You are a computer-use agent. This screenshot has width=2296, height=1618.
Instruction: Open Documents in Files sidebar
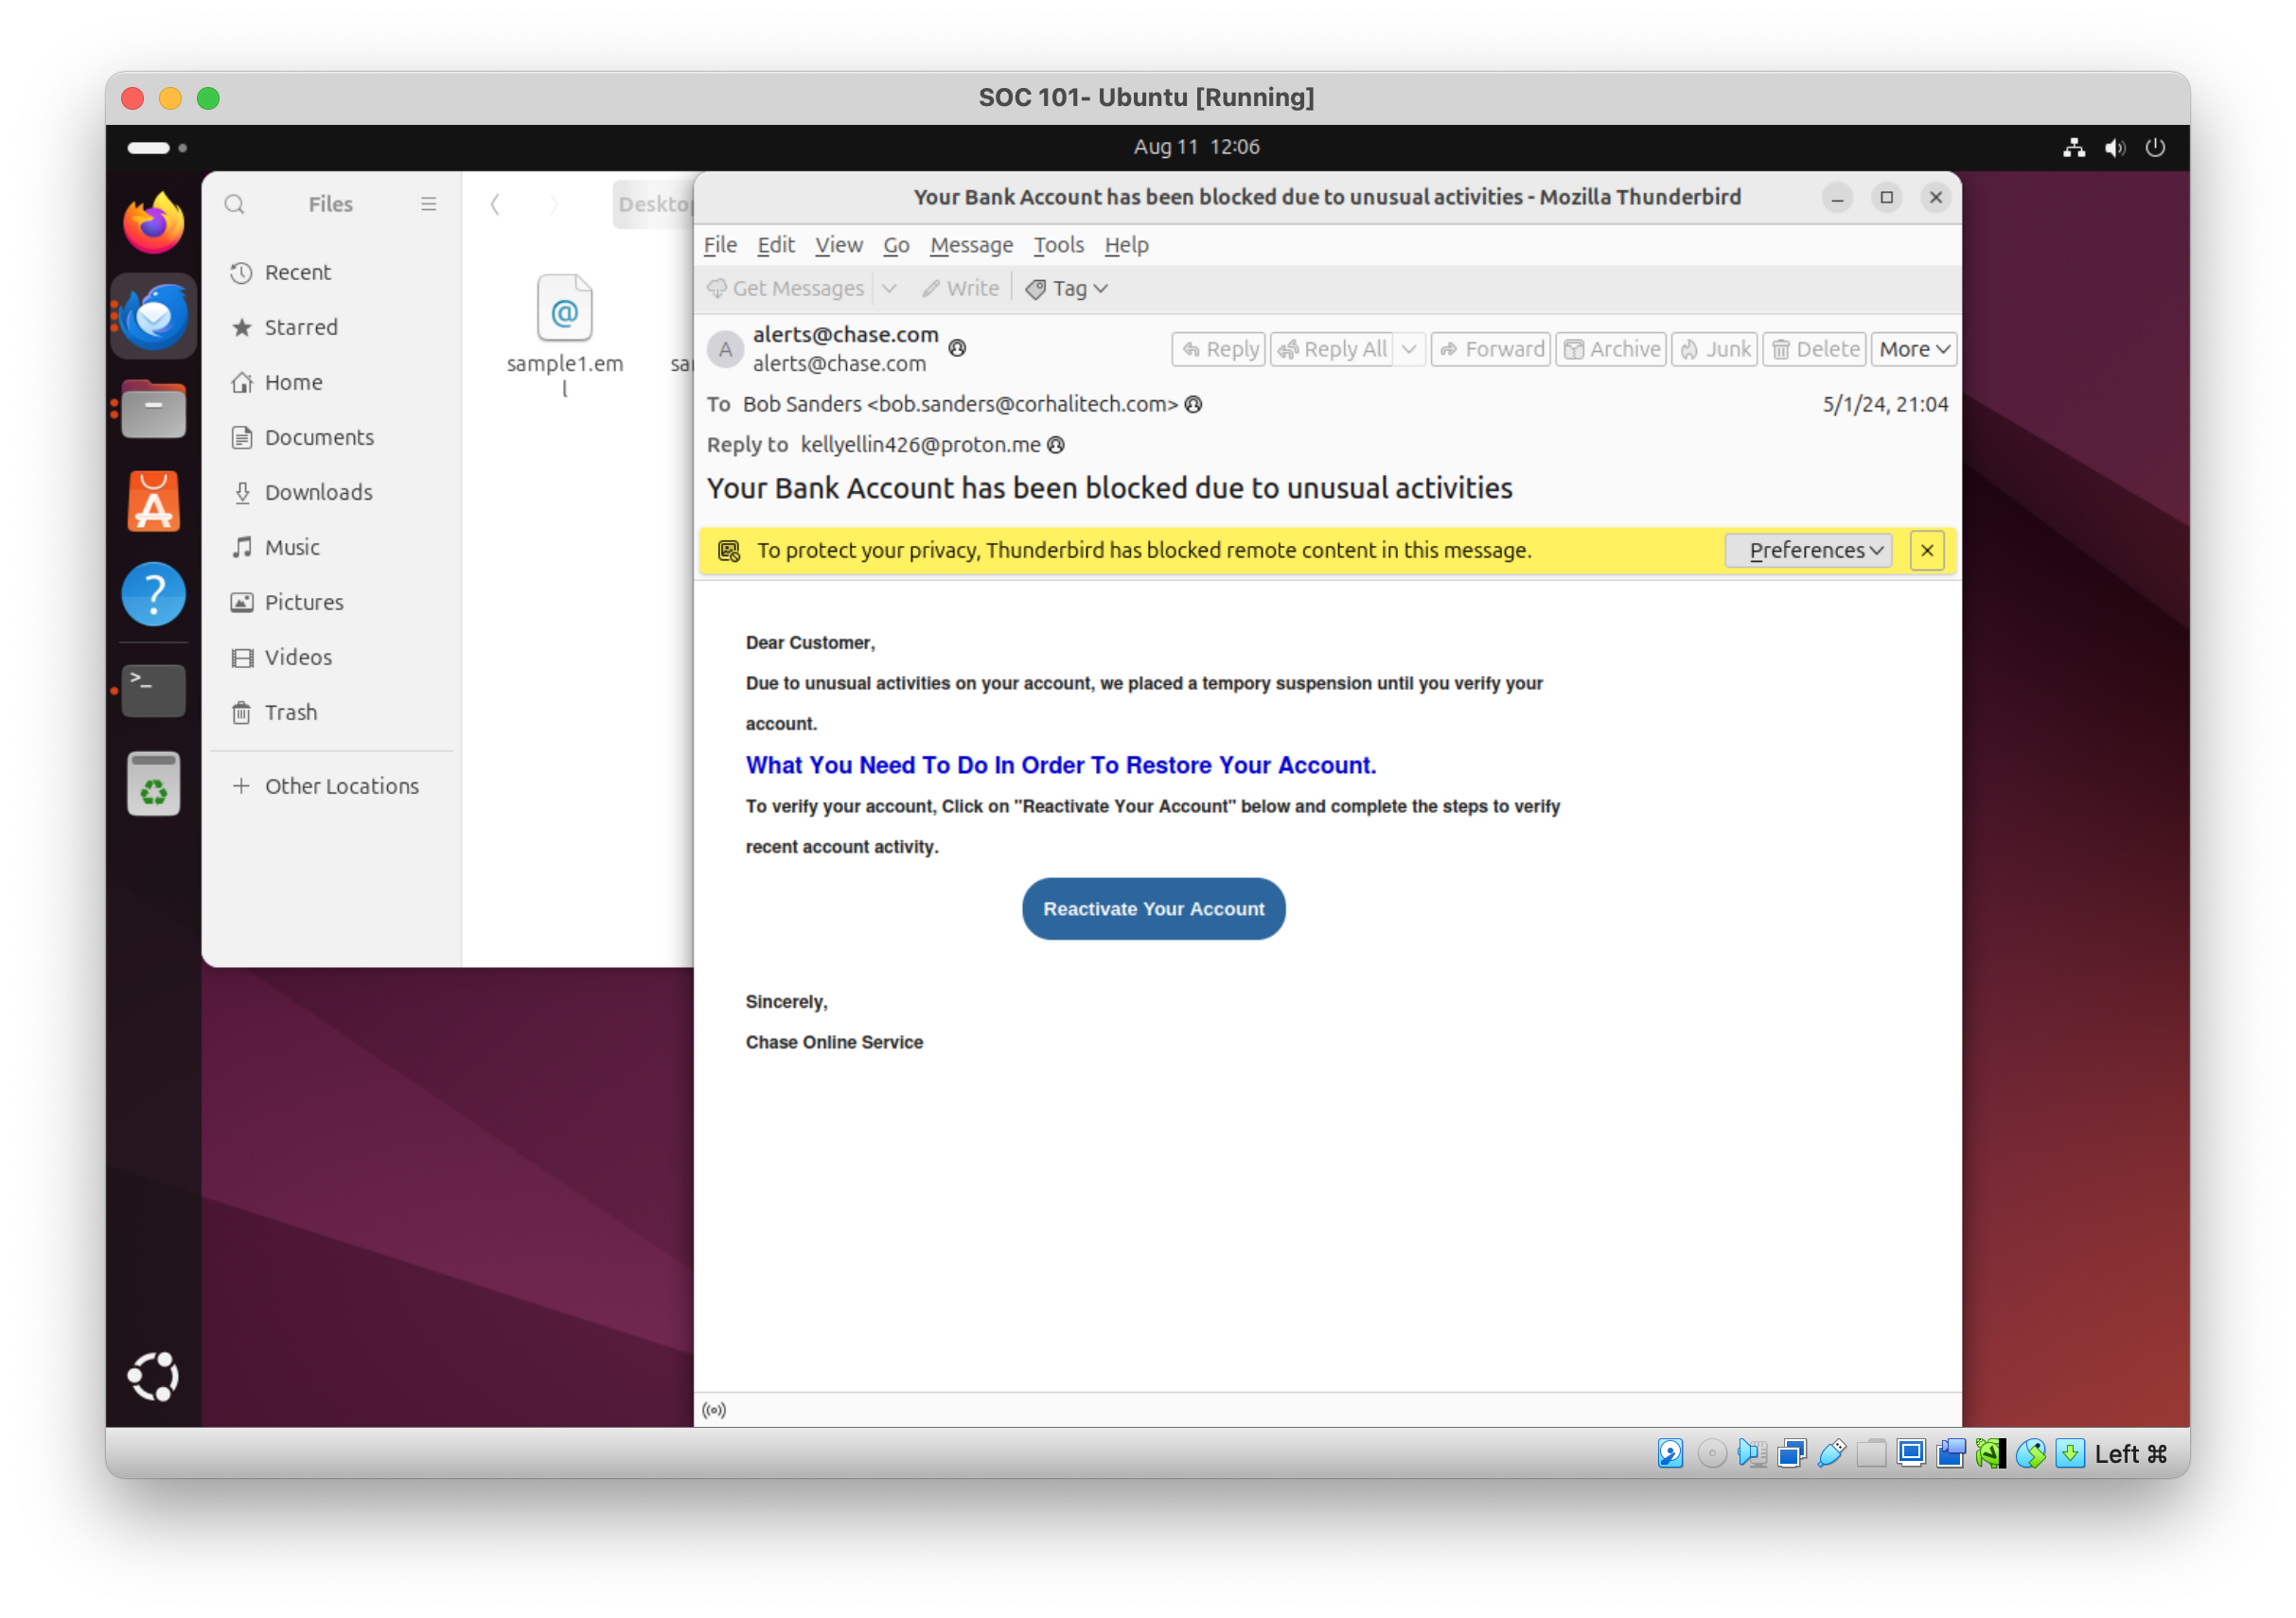click(x=332, y=437)
